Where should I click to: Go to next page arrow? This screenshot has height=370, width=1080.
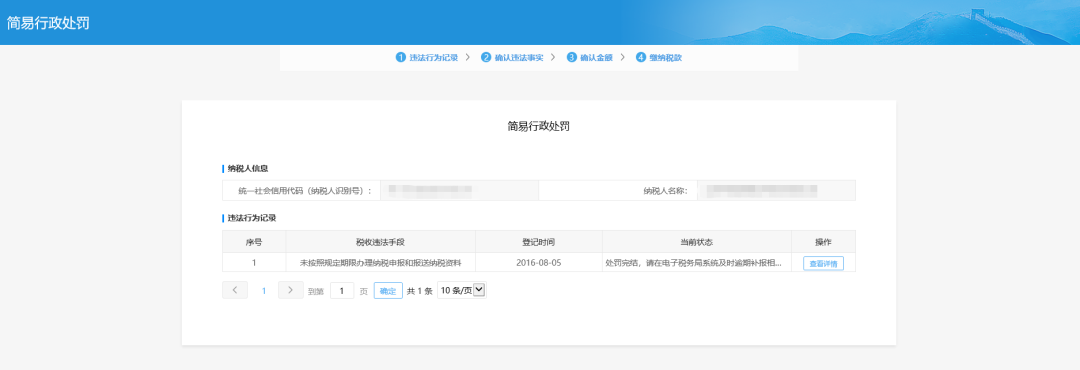pos(291,290)
